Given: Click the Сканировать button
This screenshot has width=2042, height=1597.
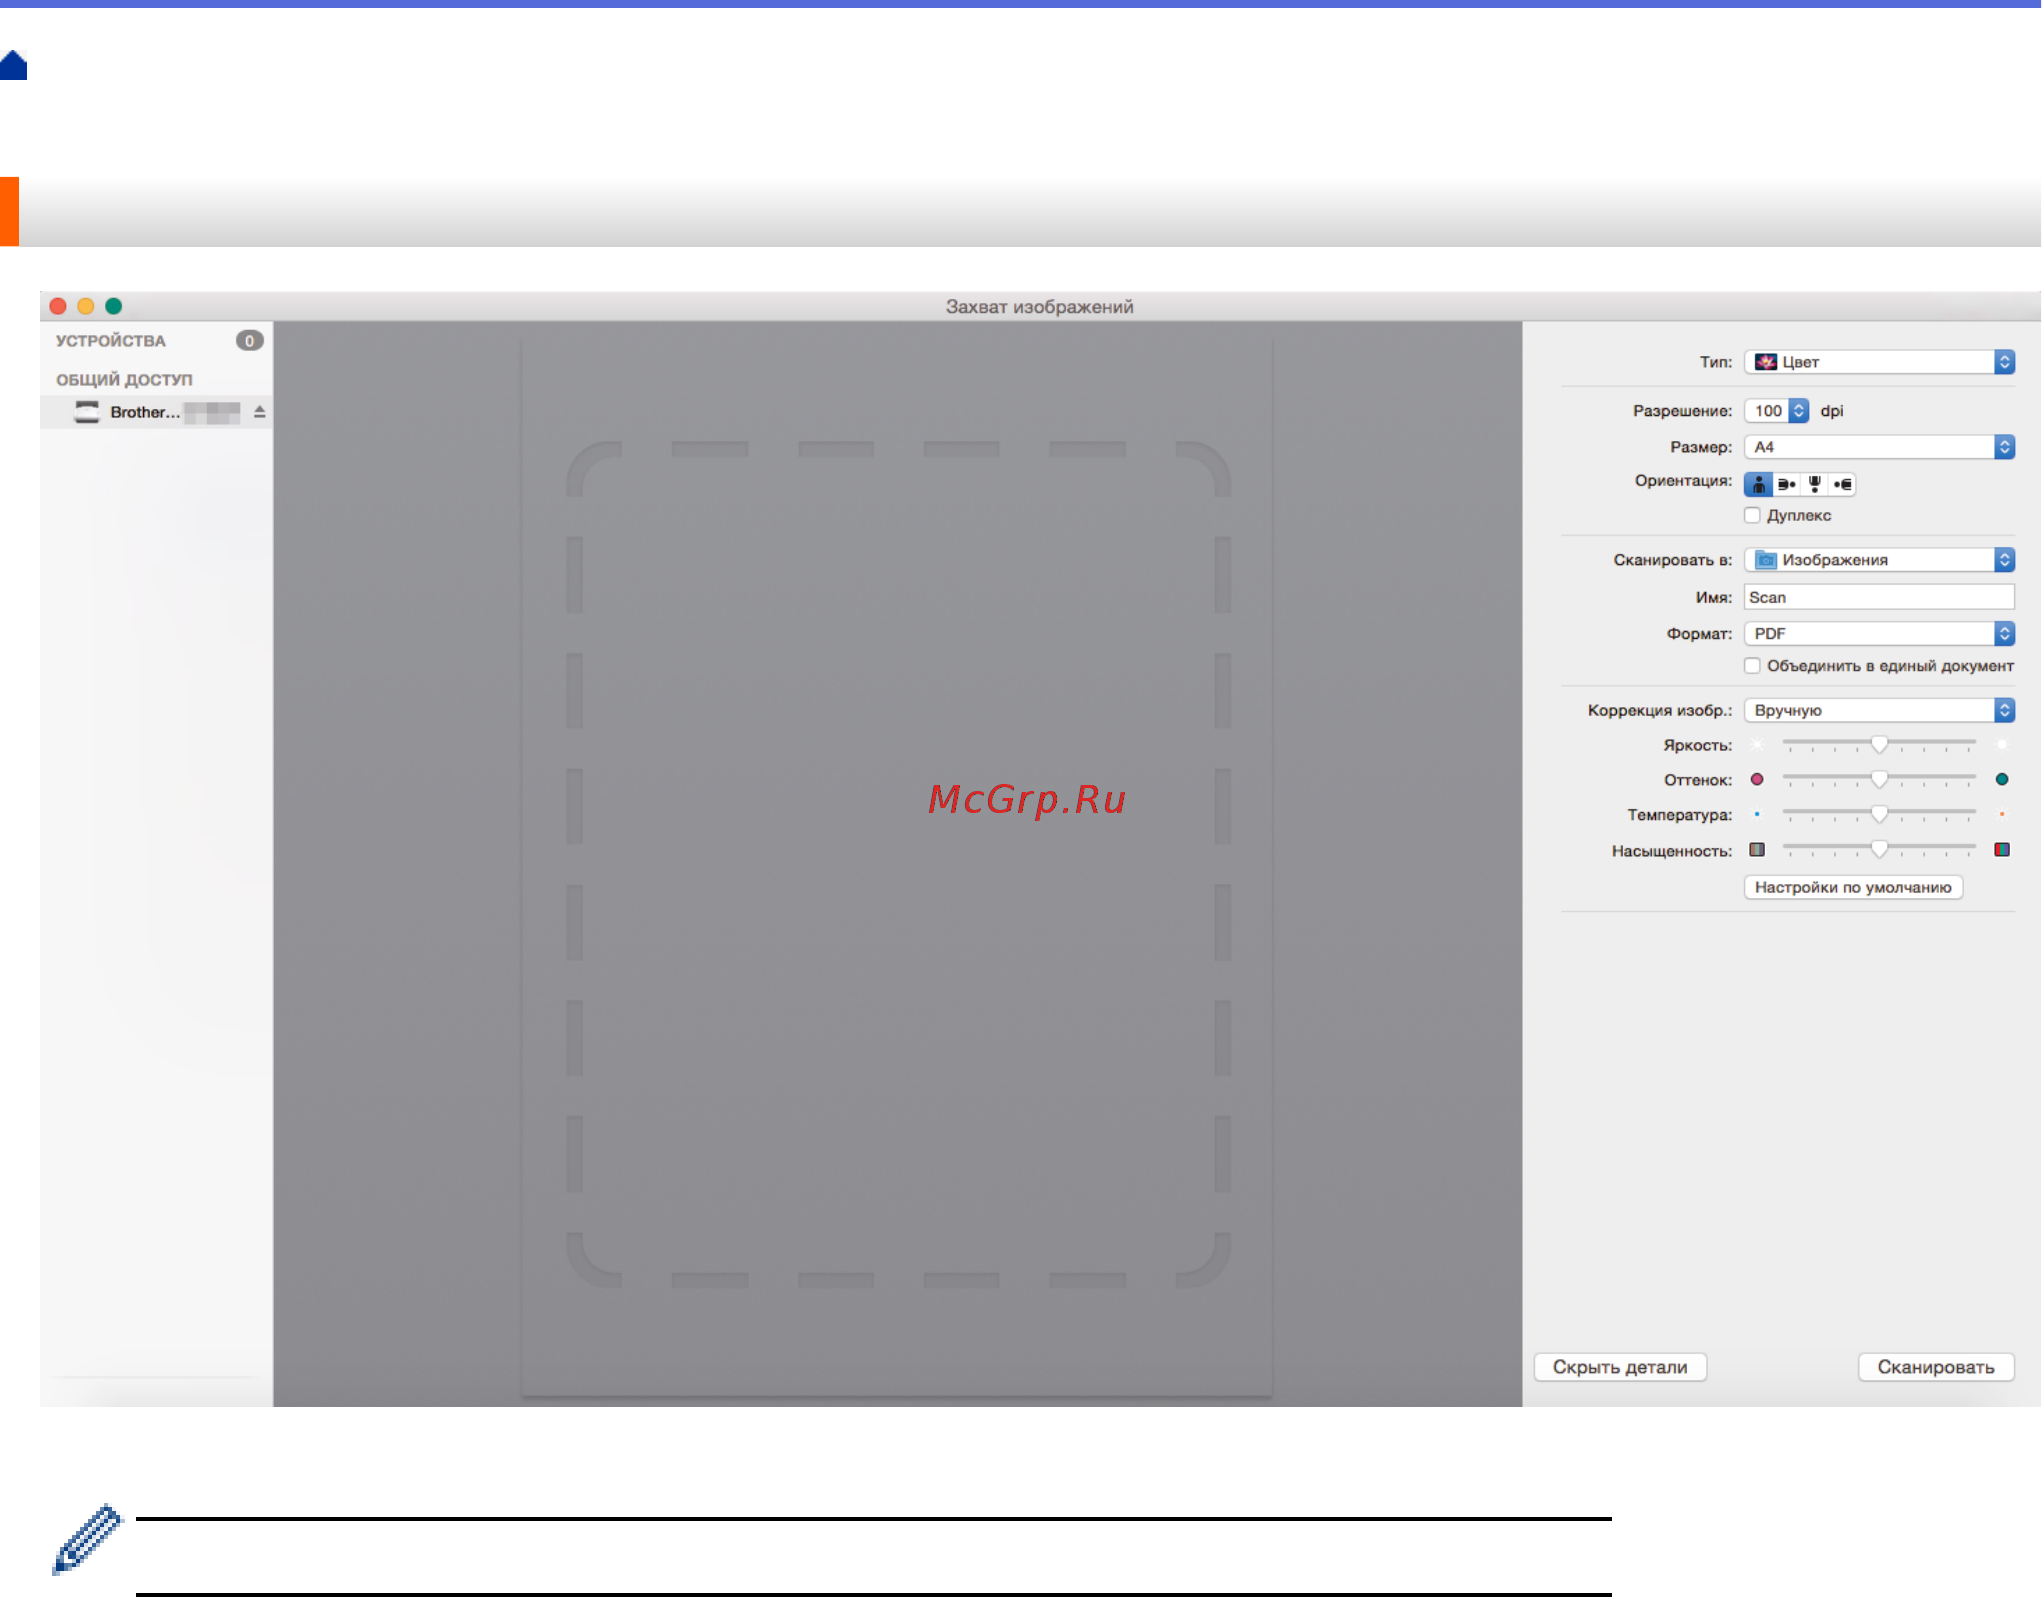Looking at the screenshot, I should coord(1935,1367).
